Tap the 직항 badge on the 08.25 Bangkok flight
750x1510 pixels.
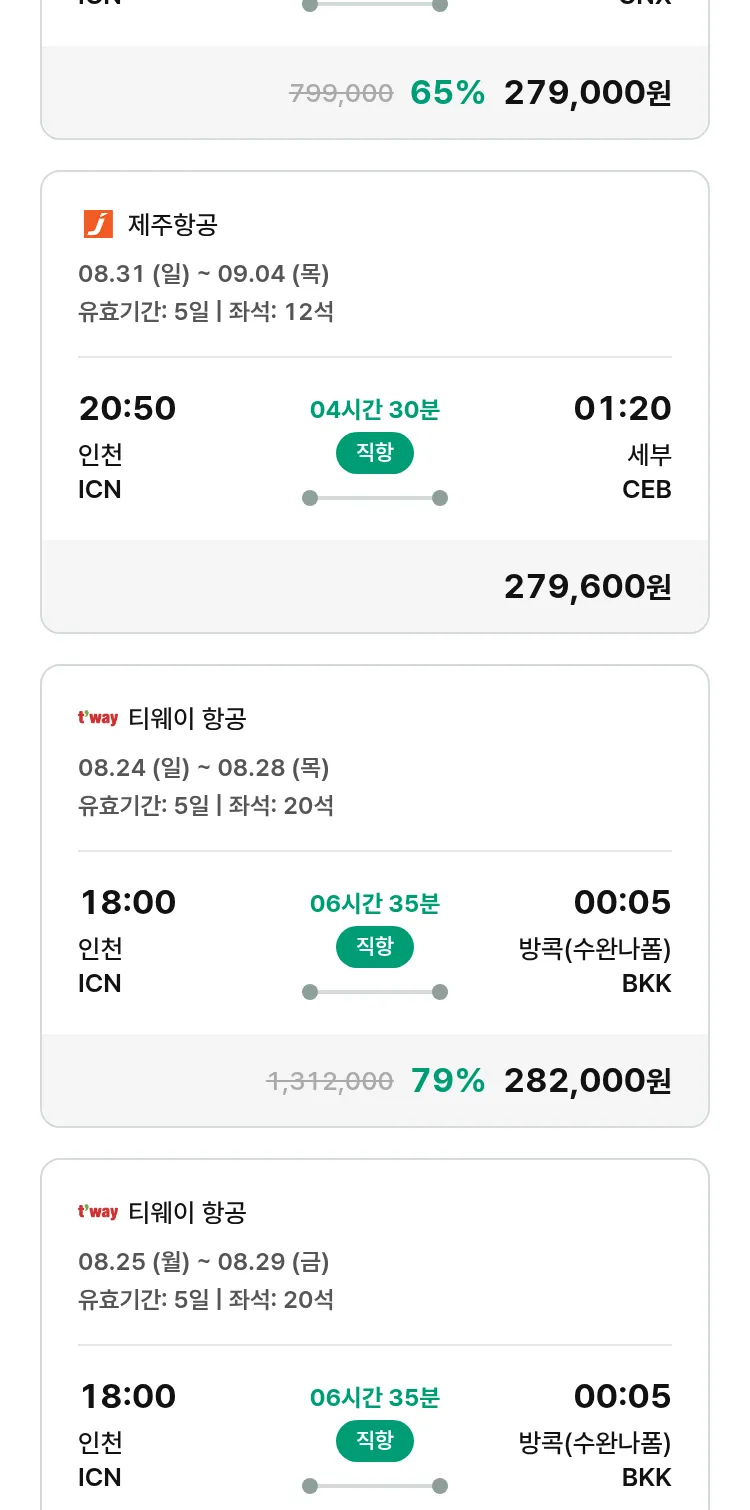[x=375, y=1441]
